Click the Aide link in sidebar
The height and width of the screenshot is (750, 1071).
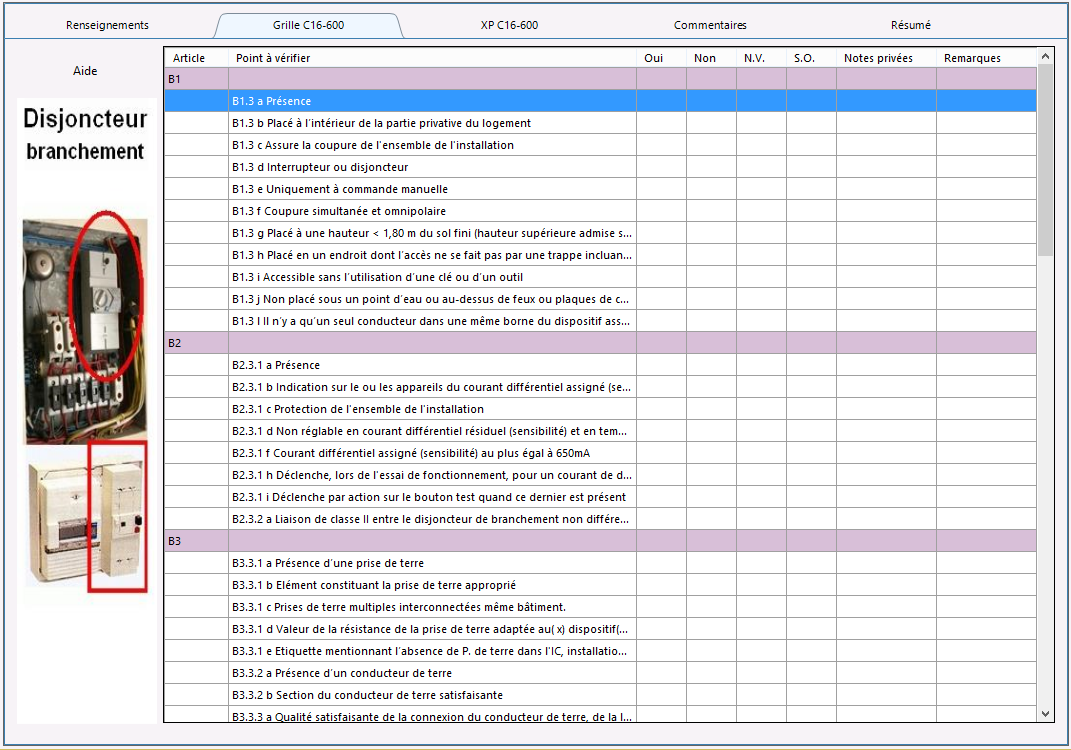85,71
